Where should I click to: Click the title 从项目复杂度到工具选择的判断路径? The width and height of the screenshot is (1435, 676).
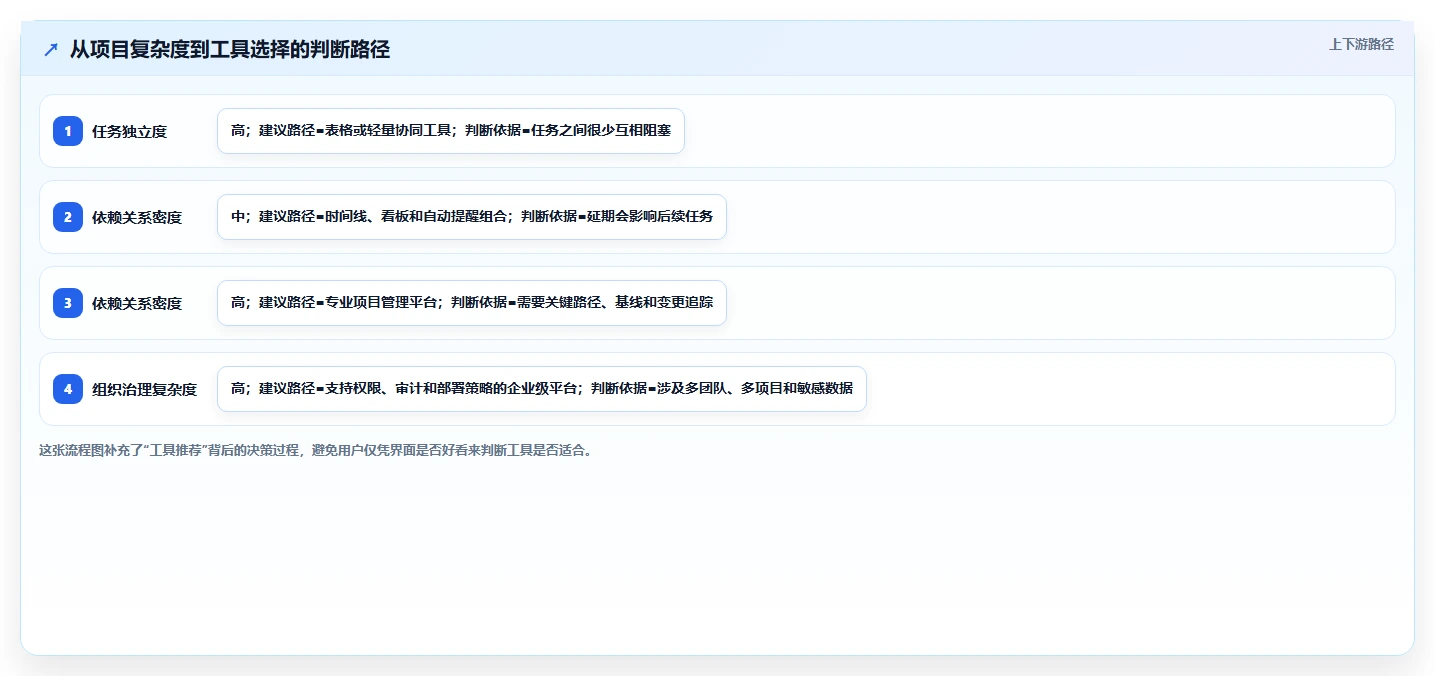(229, 50)
